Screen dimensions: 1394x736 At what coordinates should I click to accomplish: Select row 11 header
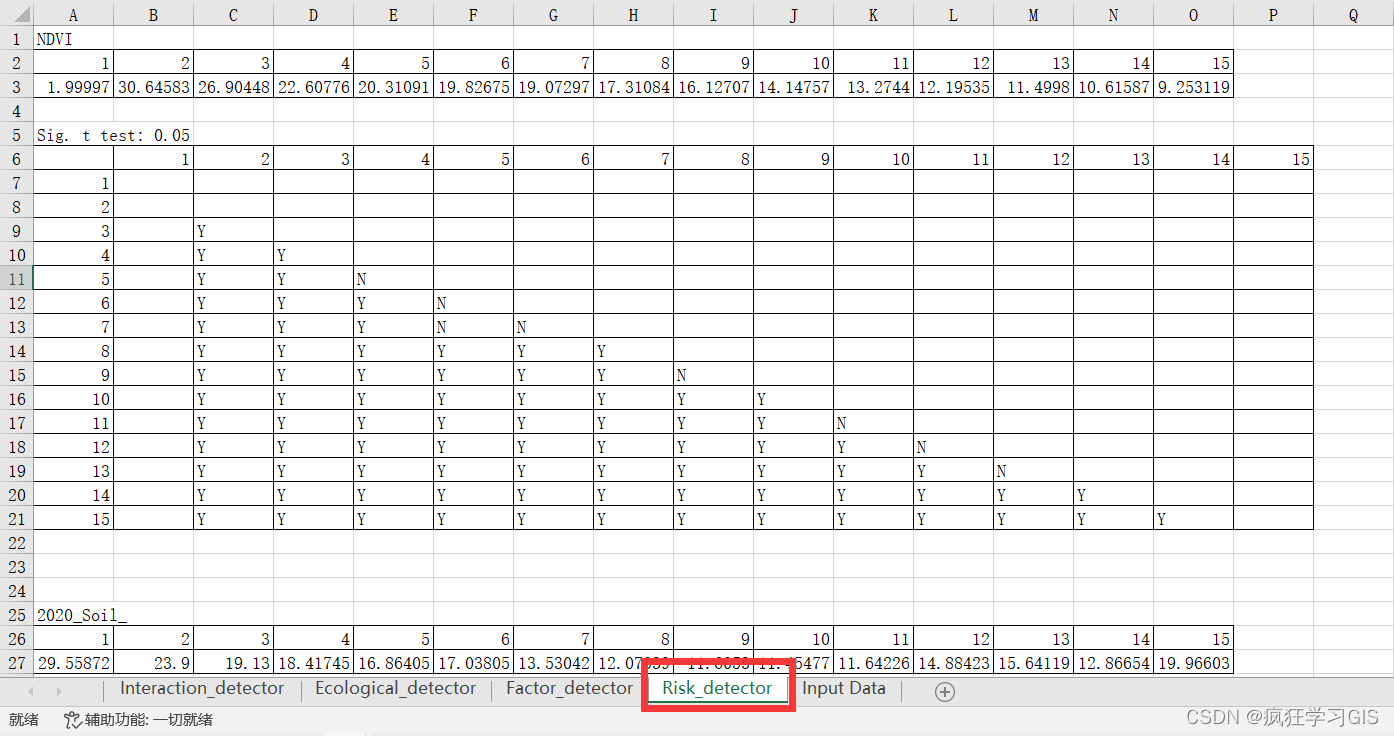click(x=16, y=279)
